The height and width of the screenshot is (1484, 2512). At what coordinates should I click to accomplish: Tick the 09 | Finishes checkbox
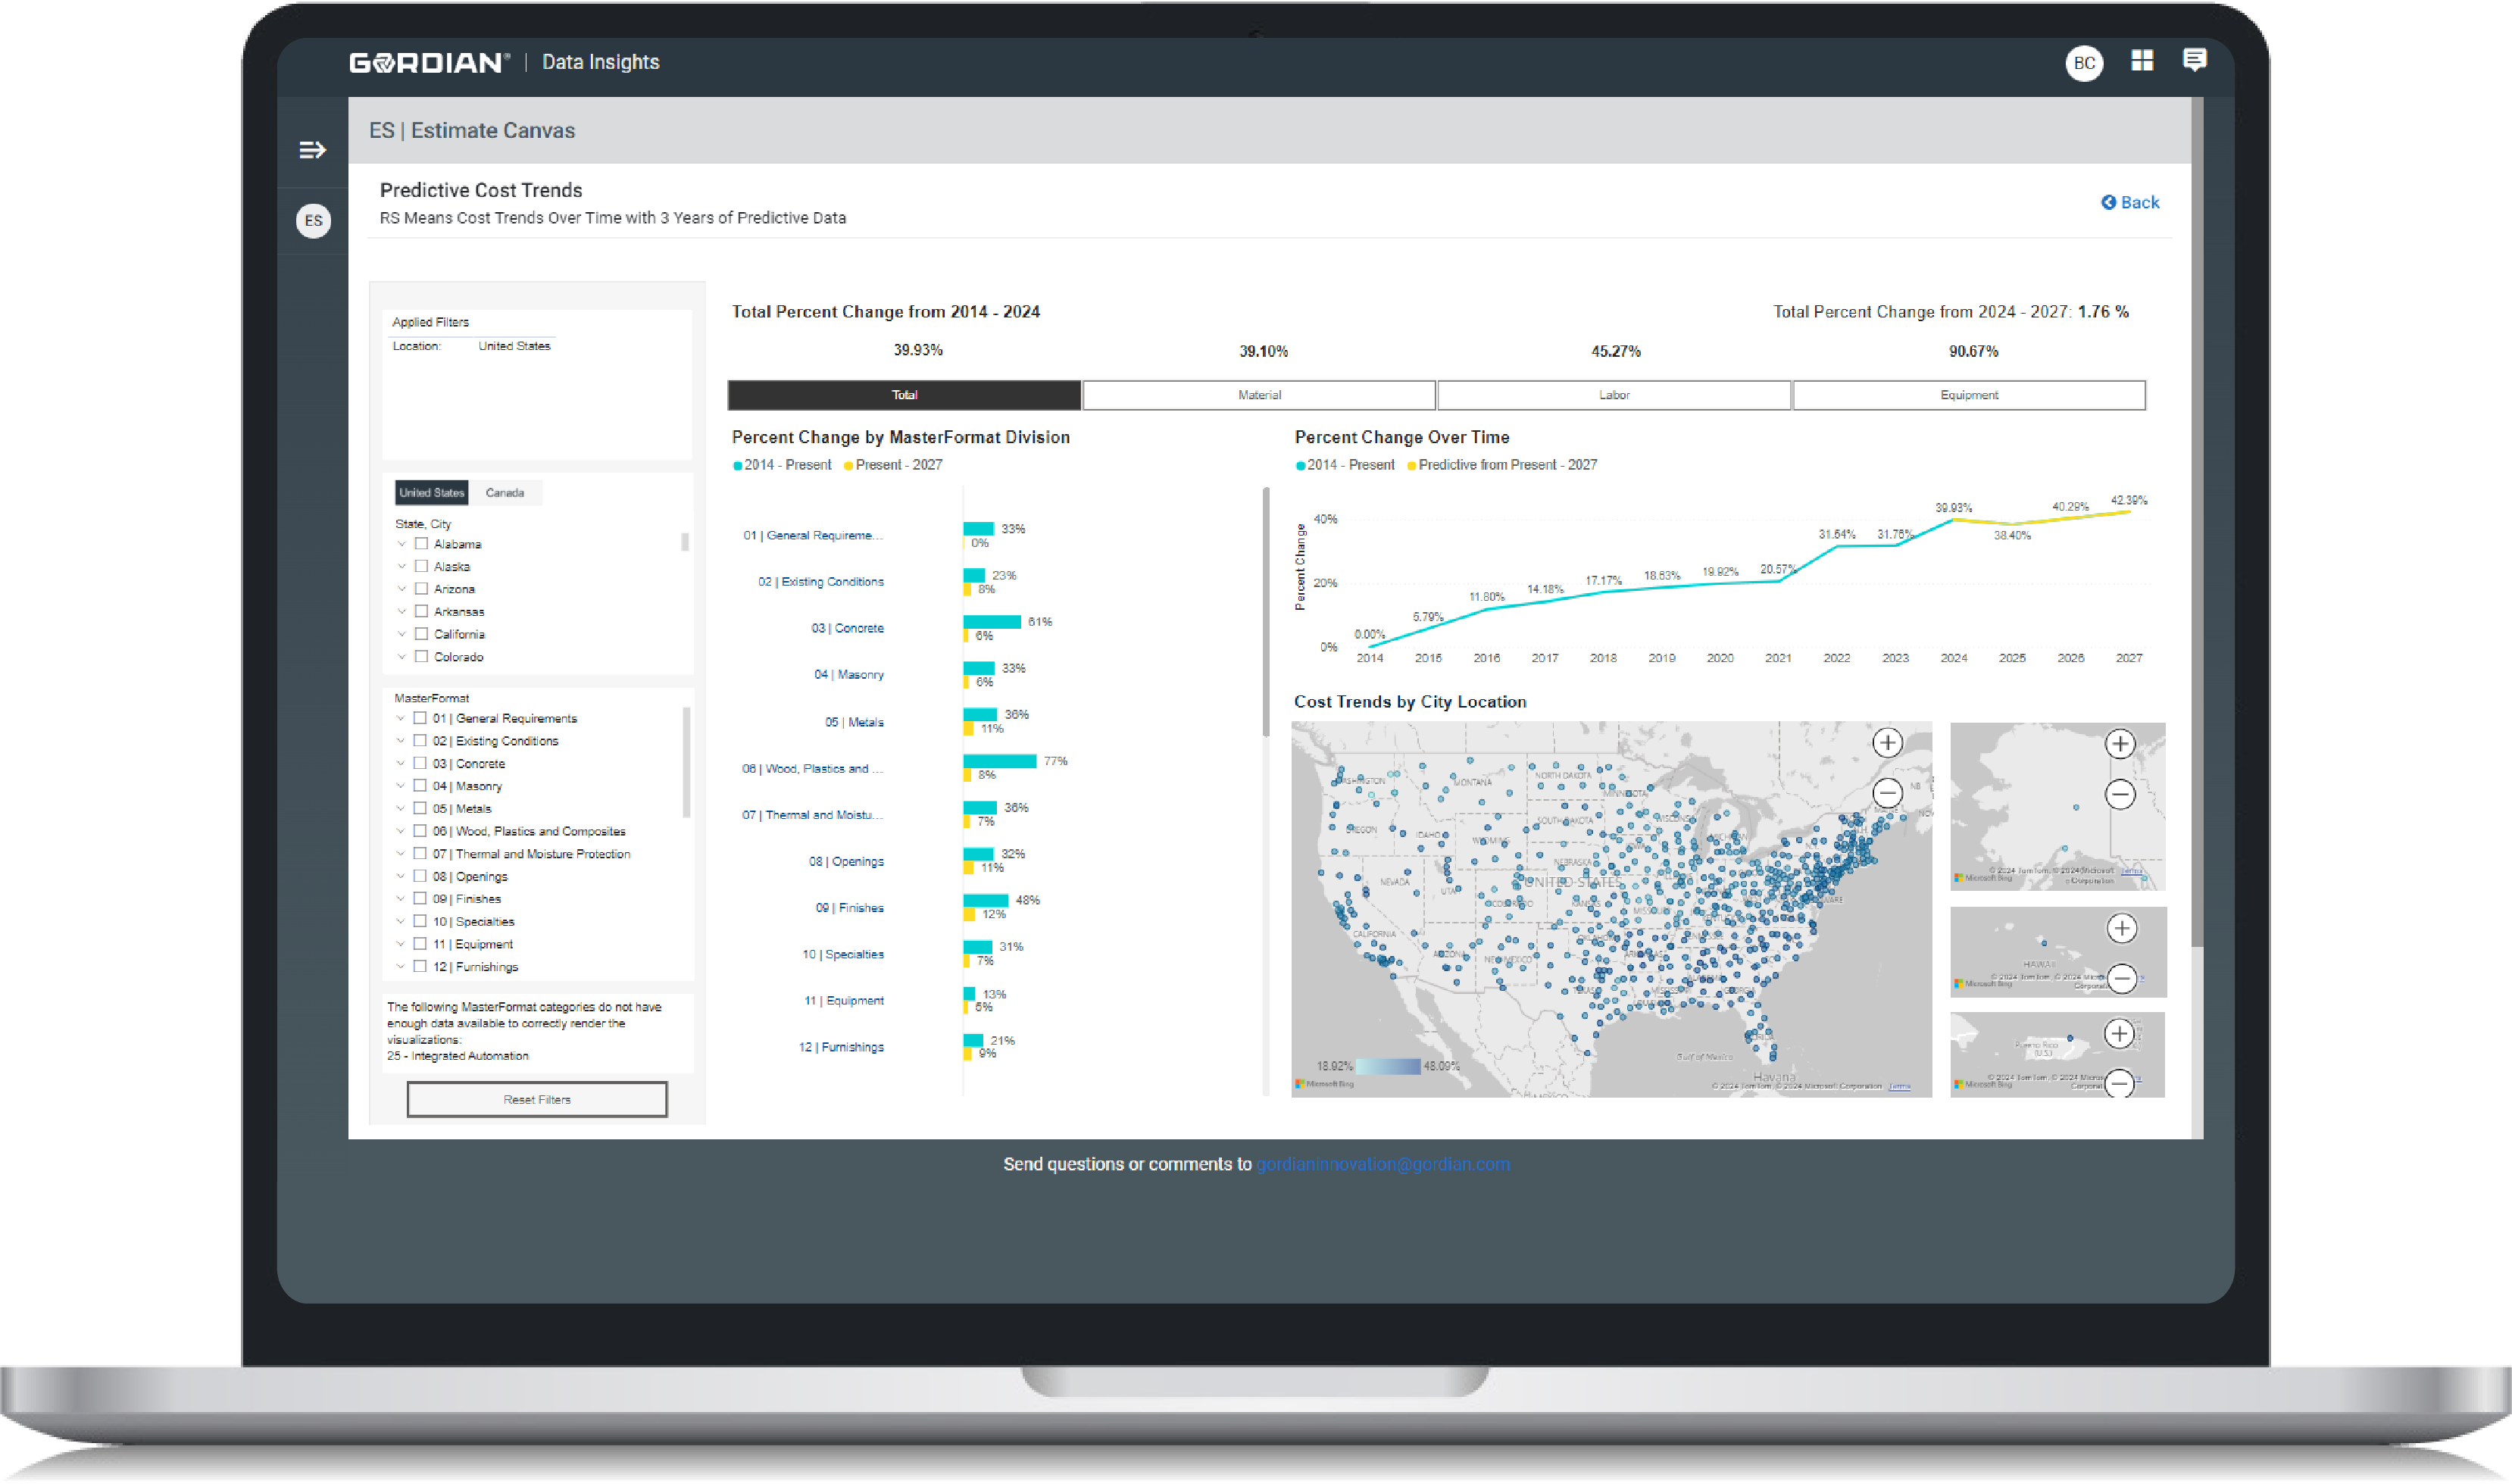pyautogui.click(x=420, y=899)
